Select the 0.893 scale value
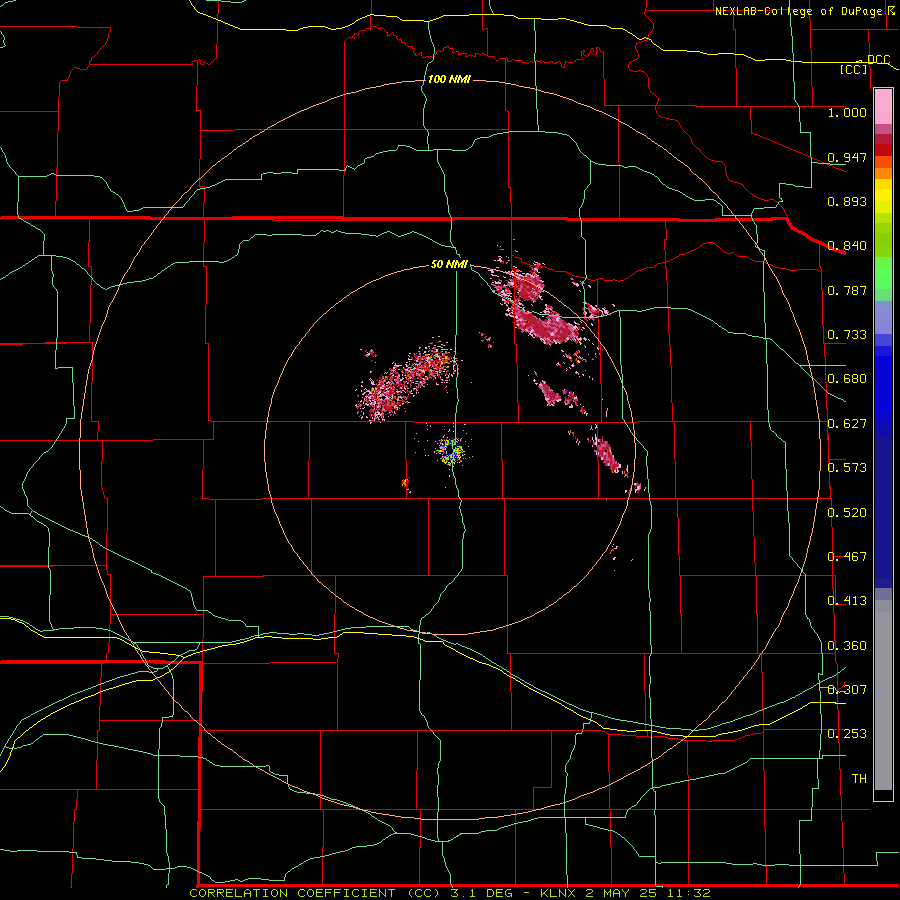The height and width of the screenshot is (900, 900). tap(847, 201)
